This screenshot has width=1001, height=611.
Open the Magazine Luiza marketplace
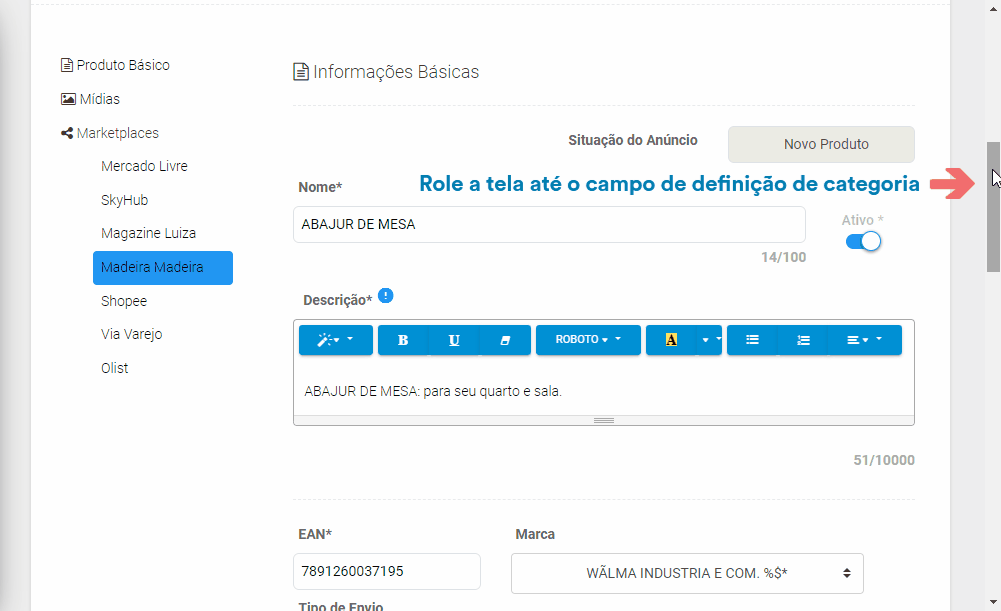tap(148, 233)
